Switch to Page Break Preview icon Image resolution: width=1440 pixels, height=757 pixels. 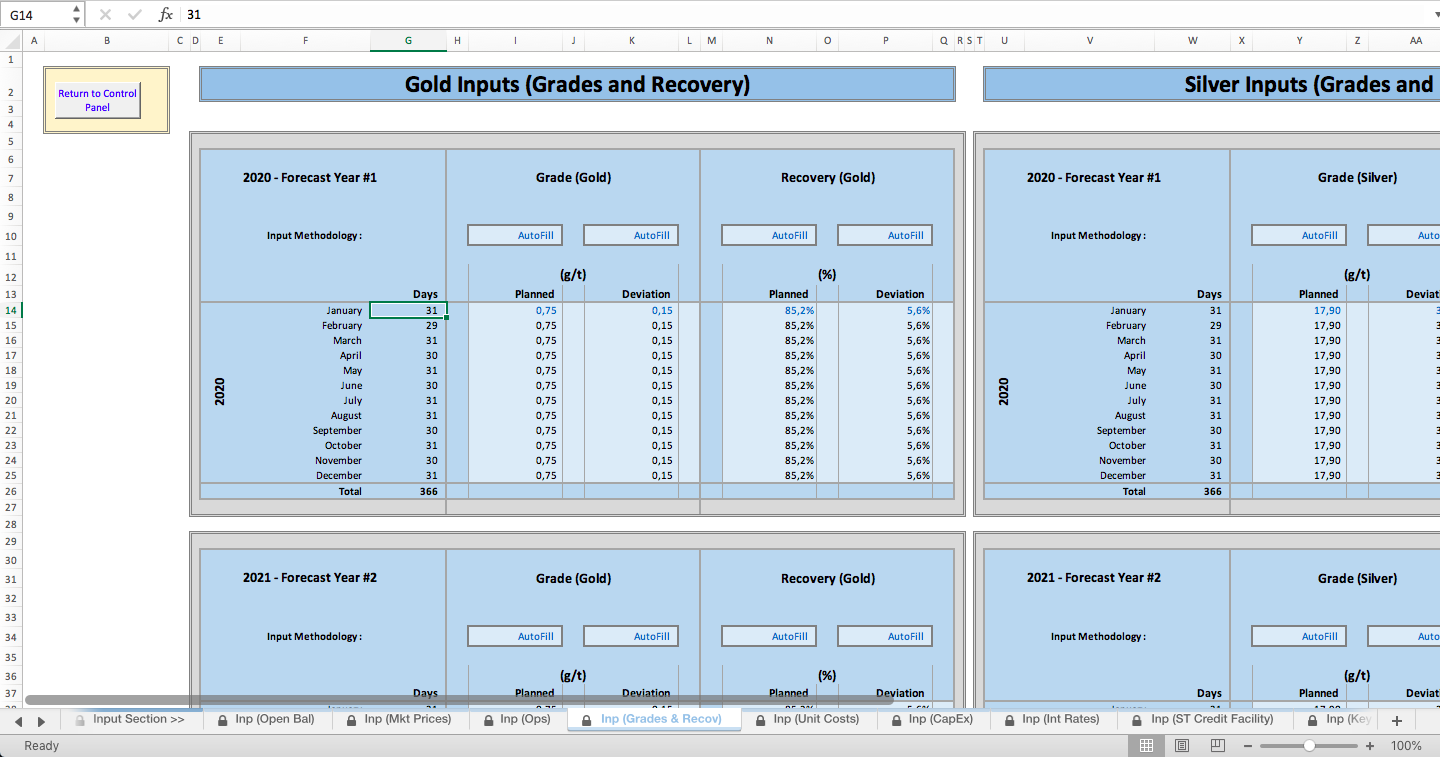1217,746
